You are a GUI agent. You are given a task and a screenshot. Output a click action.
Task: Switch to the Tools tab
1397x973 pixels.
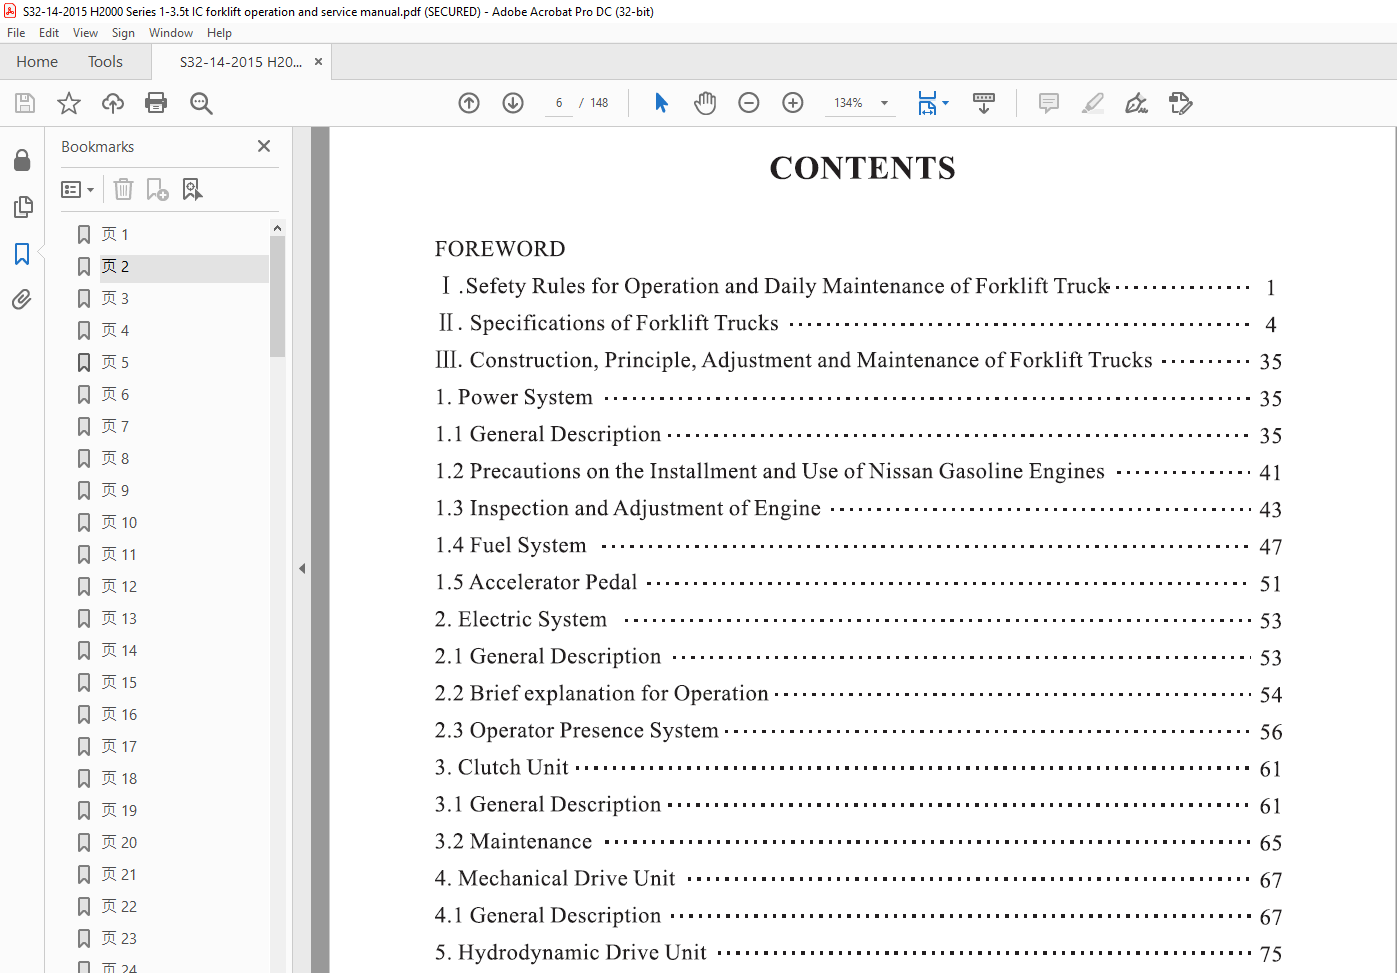(x=105, y=61)
